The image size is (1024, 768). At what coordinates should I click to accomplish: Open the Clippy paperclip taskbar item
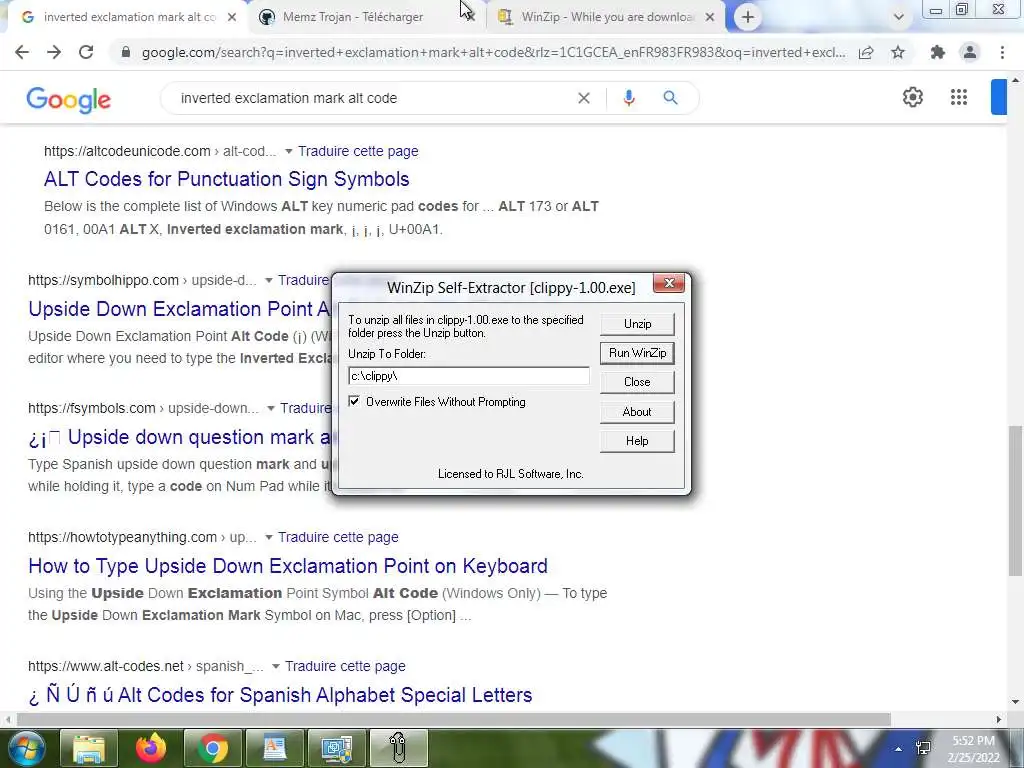click(398, 748)
